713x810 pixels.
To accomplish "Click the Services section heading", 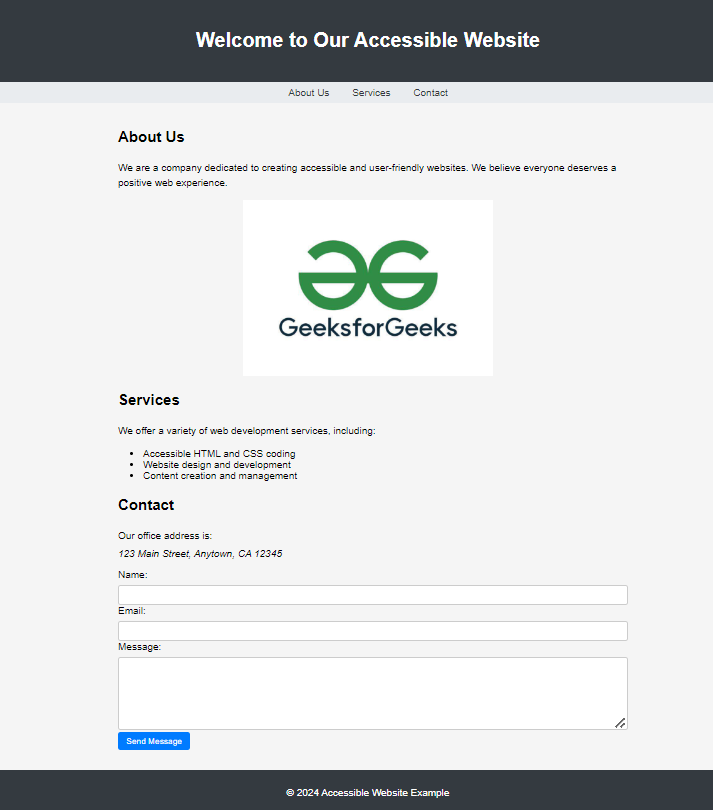I will [149, 400].
